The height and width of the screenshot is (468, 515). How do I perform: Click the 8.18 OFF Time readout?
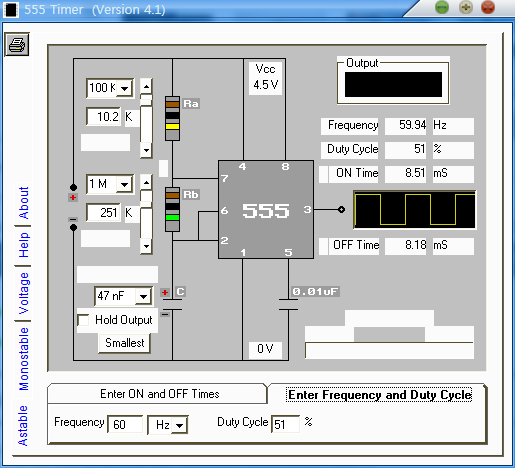point(406,246)
